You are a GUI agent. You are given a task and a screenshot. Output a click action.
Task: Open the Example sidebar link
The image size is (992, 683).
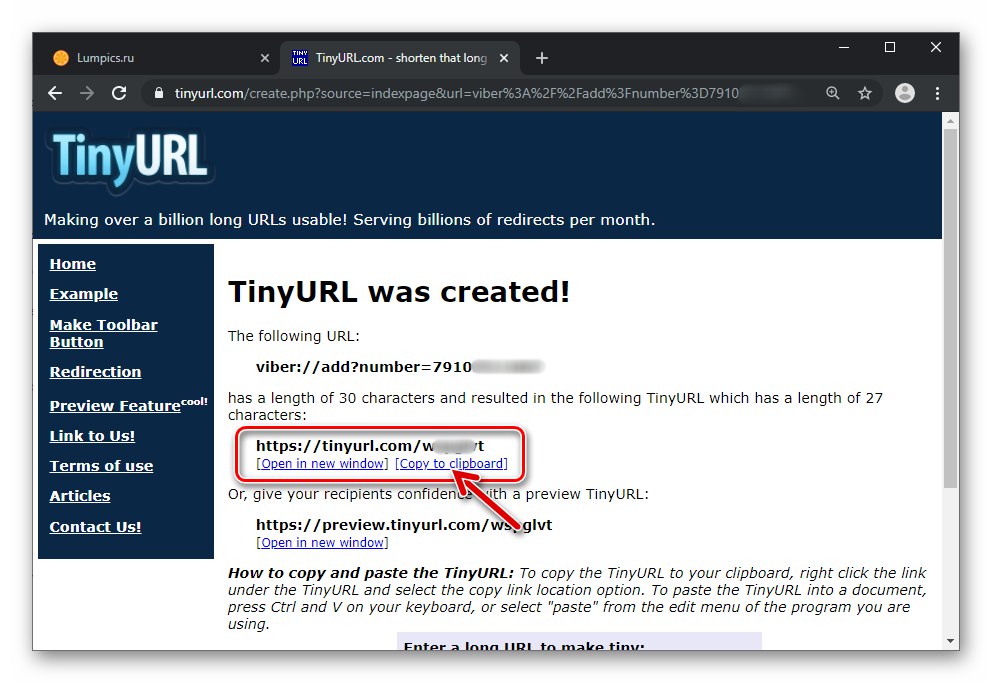click(x=84, y=294)
